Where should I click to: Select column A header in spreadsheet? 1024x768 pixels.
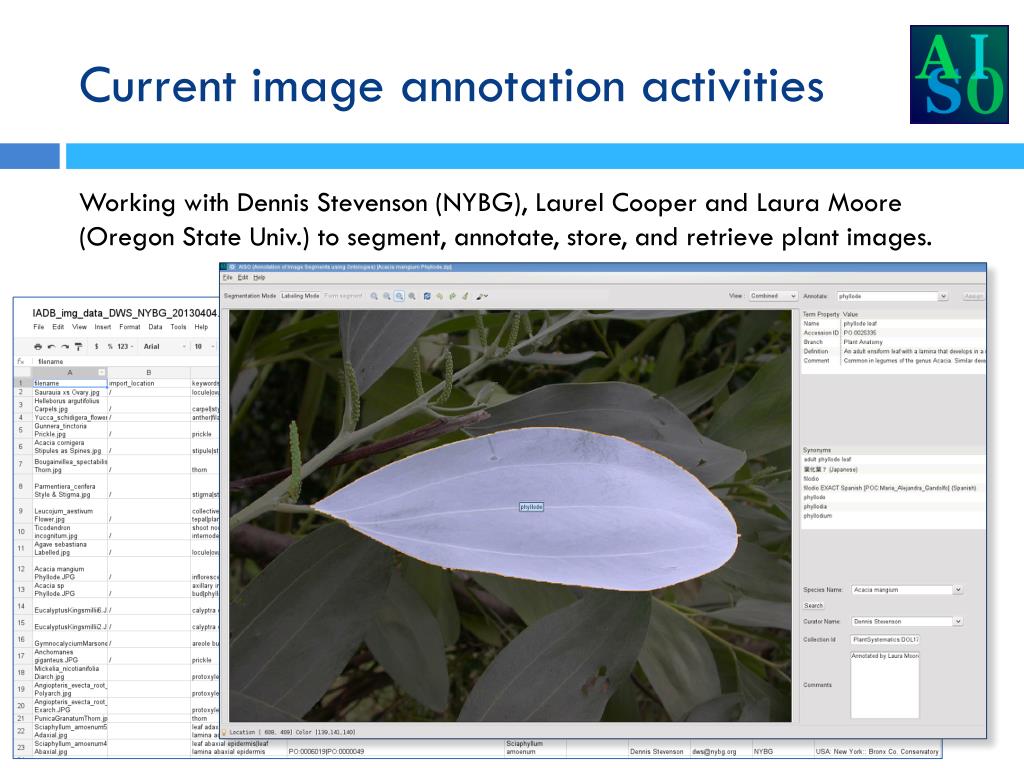[70, 372]
